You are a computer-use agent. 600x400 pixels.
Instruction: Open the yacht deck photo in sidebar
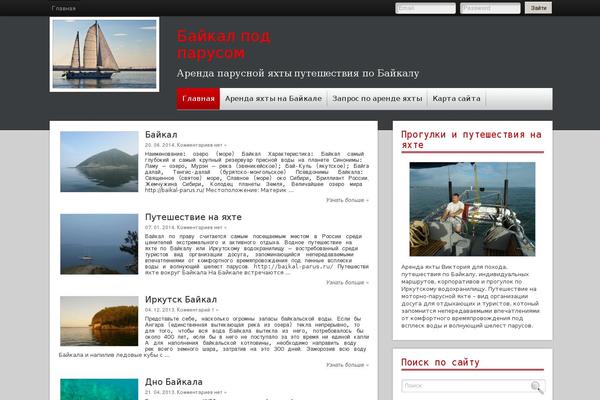coord(472,209)
